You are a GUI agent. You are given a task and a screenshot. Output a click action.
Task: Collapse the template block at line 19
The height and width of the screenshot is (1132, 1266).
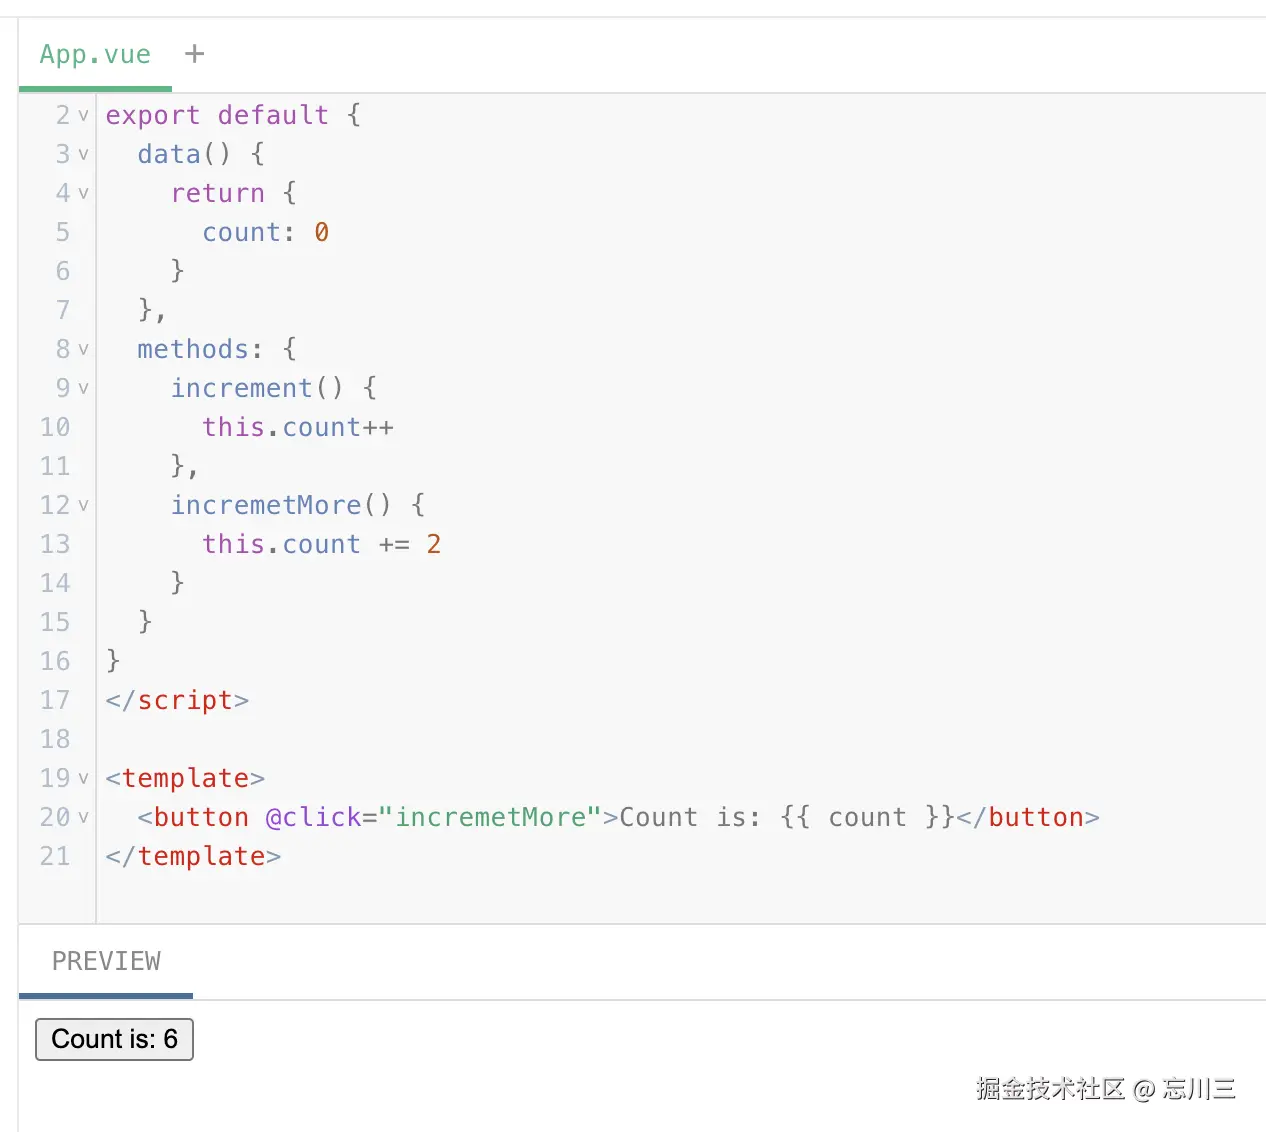[83, 779]
